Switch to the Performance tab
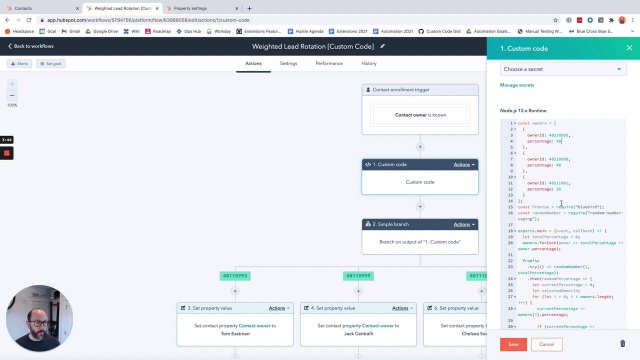This screenshot has width=640, height=360. coord(329,64)
